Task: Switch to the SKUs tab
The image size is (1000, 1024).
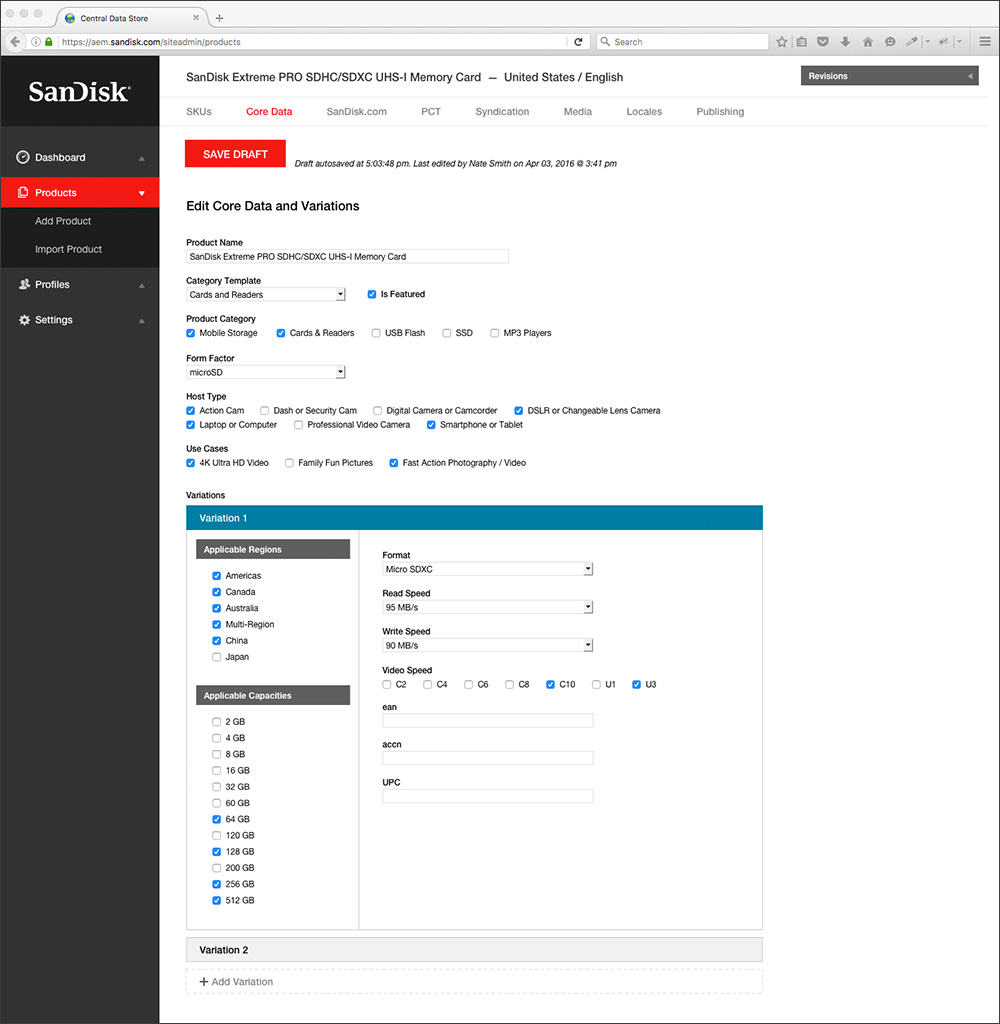Action: (x=199, y=112)
